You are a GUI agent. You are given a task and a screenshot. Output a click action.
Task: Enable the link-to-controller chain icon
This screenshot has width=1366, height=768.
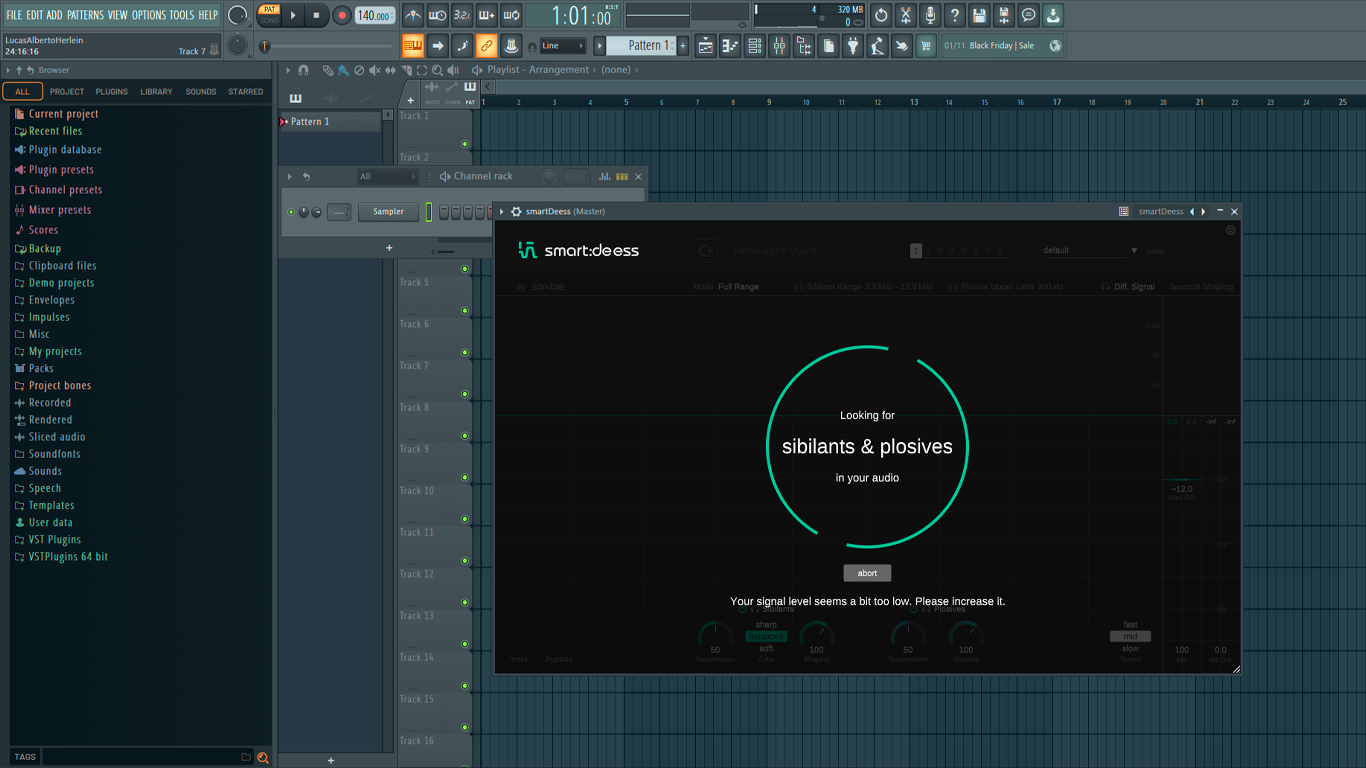point(486,45)
